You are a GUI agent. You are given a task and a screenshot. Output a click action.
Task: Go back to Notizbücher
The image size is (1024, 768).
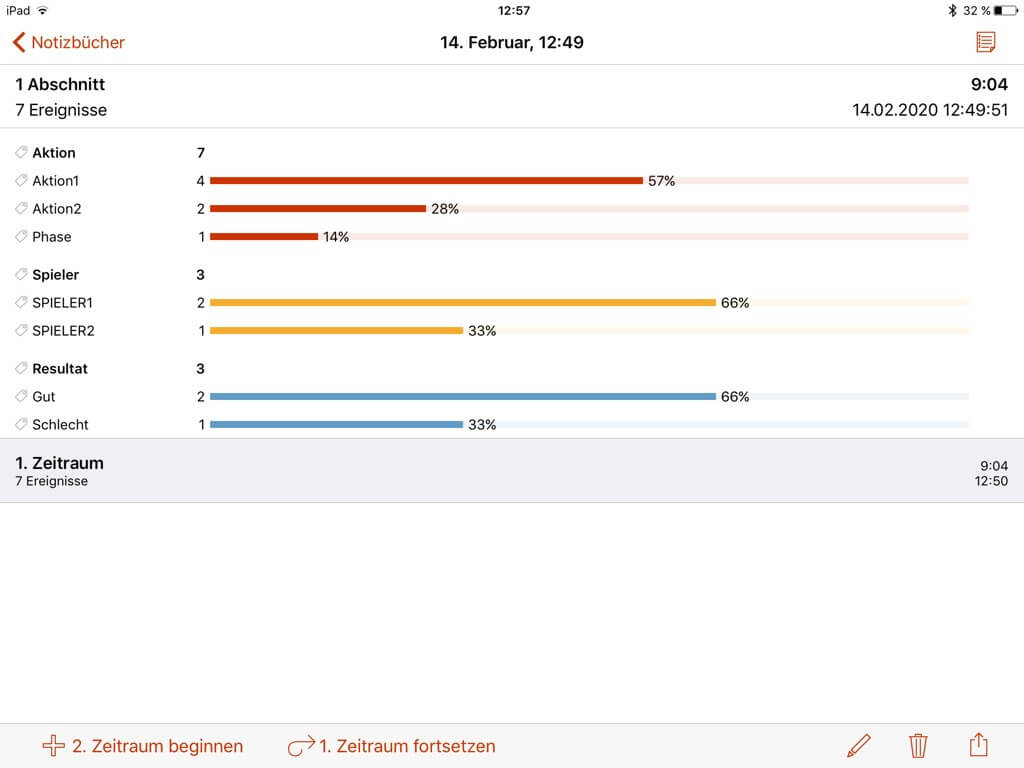tap(69, 42)
